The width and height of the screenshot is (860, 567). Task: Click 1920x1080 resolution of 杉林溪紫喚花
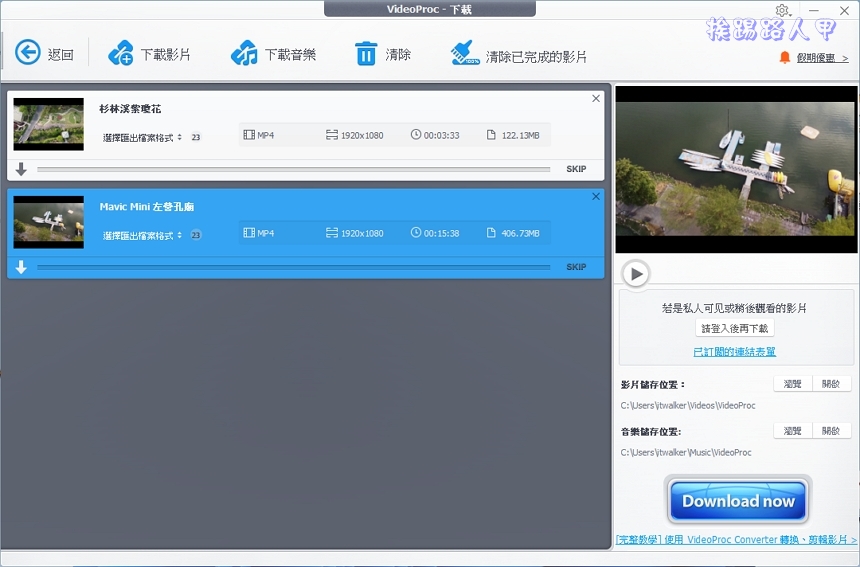pos(355,135)
